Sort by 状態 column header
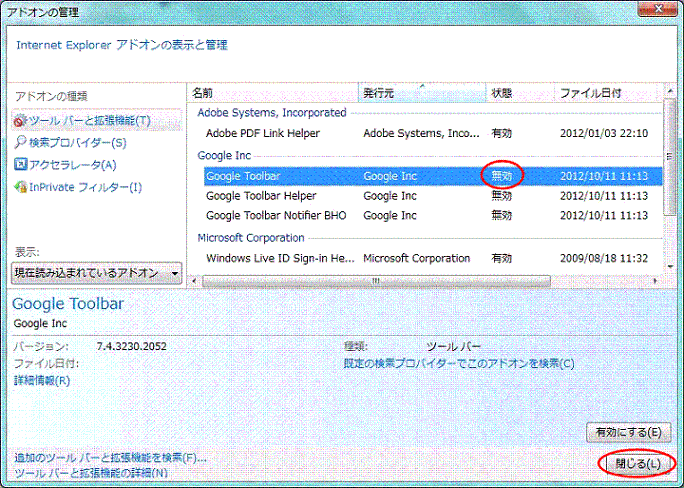The image size is (684, 488). pyautogui.click(x=520, y=92)
